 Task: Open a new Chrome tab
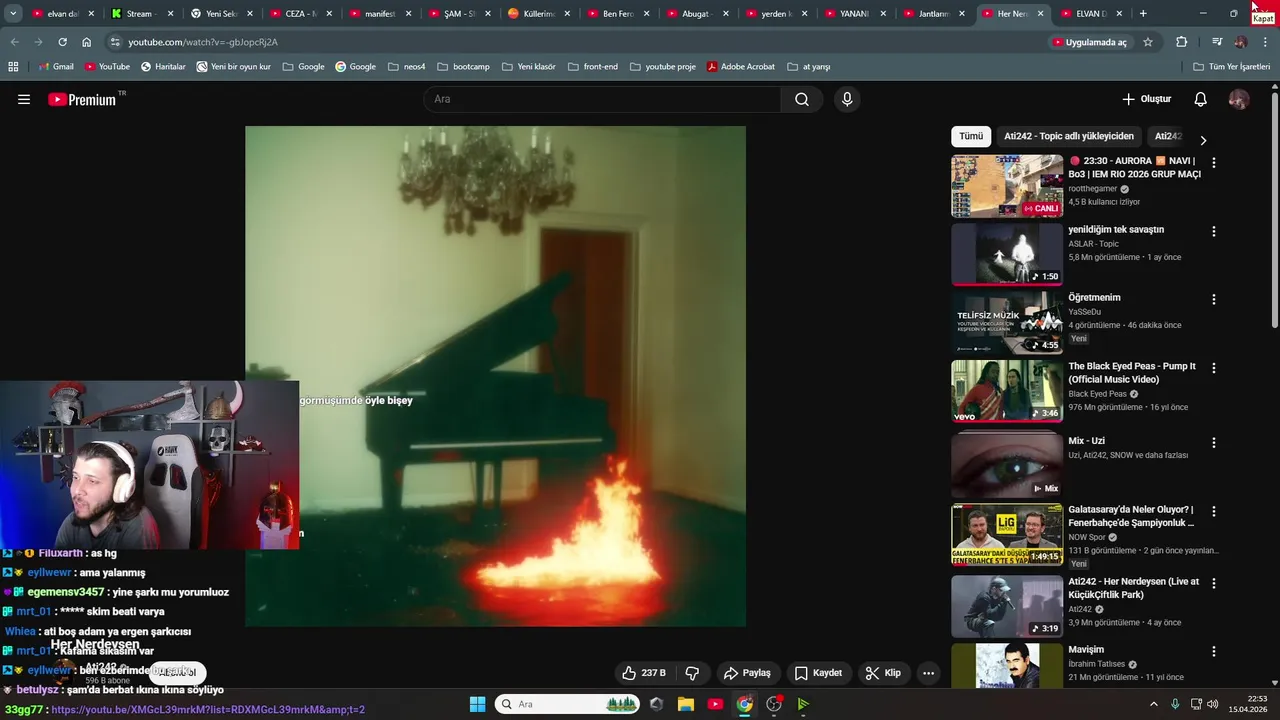click(1143, 14)
